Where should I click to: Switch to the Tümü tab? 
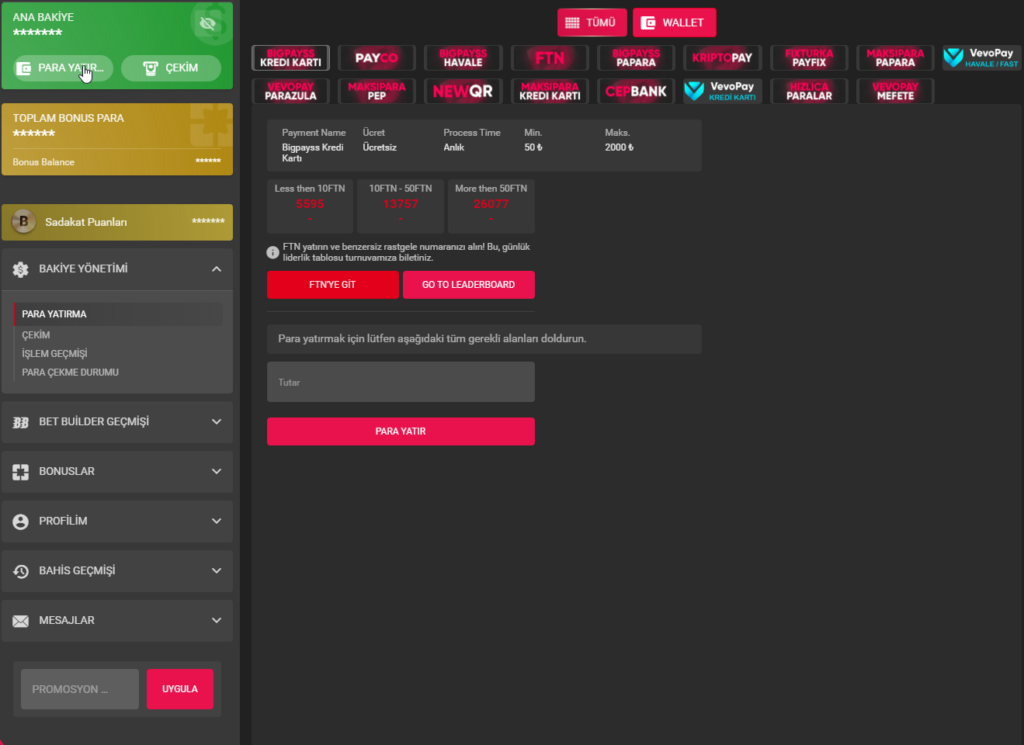coord(592,23)
